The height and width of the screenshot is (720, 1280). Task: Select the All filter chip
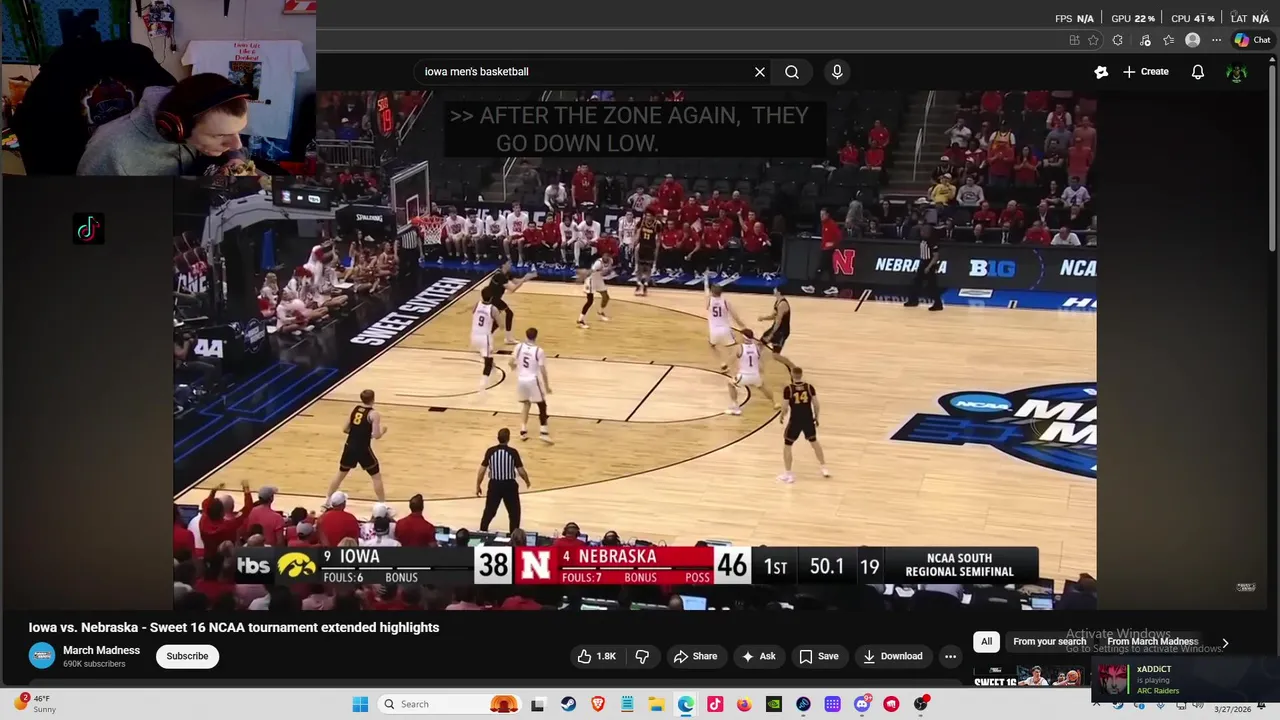986,642
